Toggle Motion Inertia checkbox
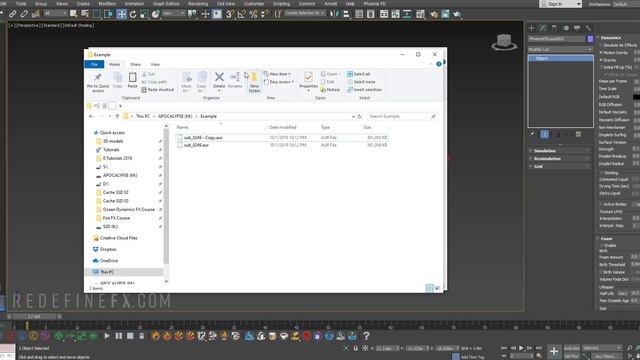Image resolution: width=640 pixels, height=360 pixels. pos(601,53)
